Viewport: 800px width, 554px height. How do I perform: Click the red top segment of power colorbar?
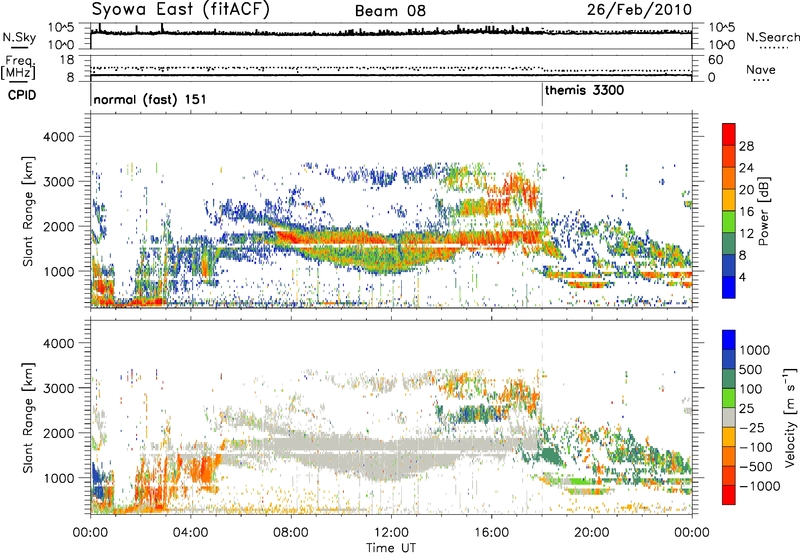click(729, 134)
